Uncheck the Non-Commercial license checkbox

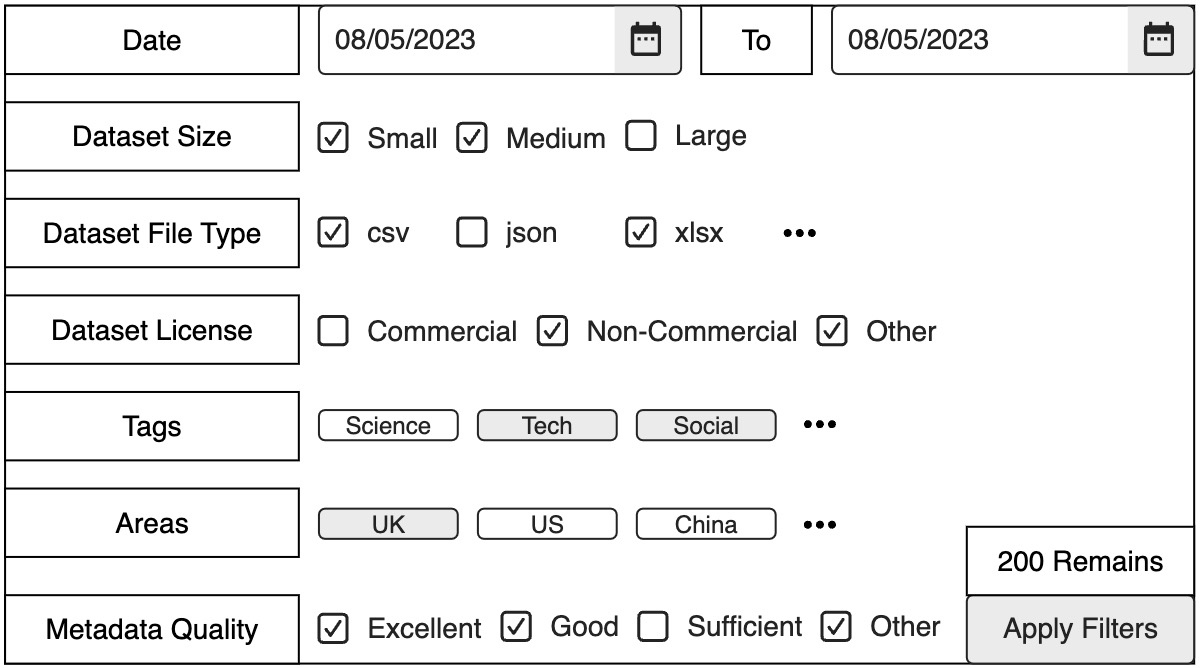tap(552, 331)
